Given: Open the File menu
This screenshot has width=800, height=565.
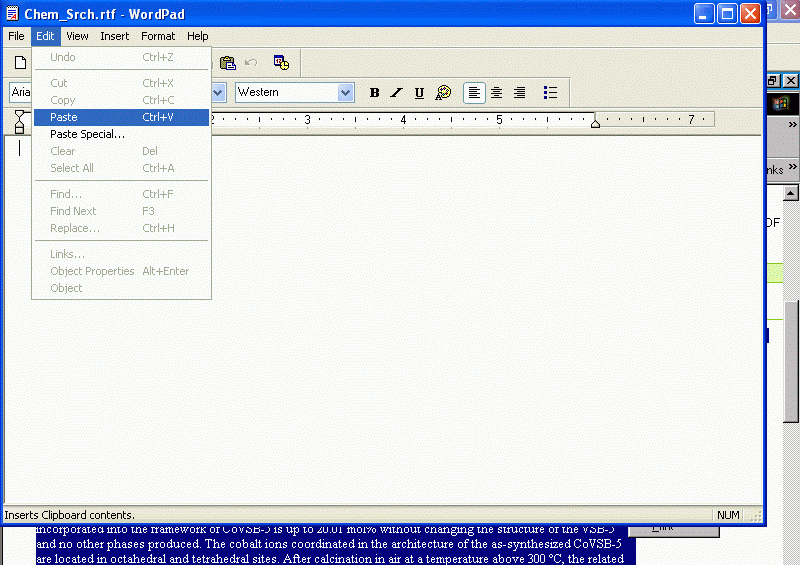Looking at the screenshot, I should click(x=16, y=36).
